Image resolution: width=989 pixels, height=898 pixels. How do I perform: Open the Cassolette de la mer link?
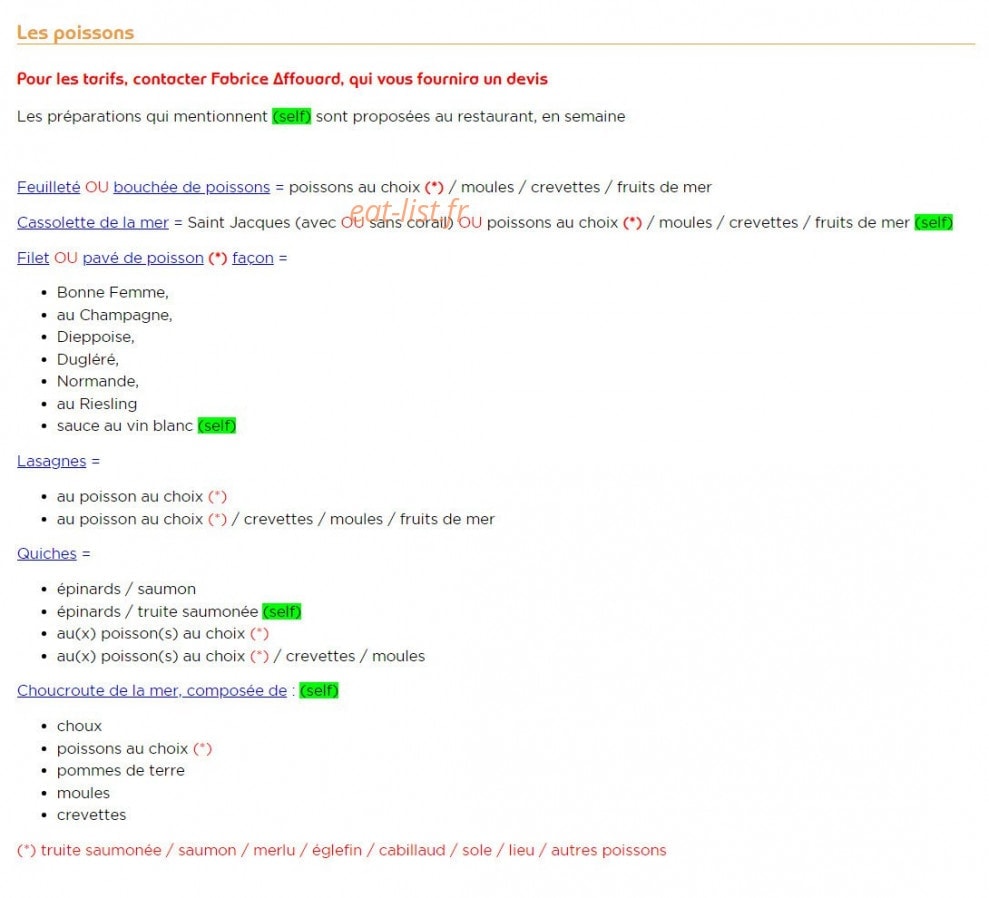click(93, 223)
